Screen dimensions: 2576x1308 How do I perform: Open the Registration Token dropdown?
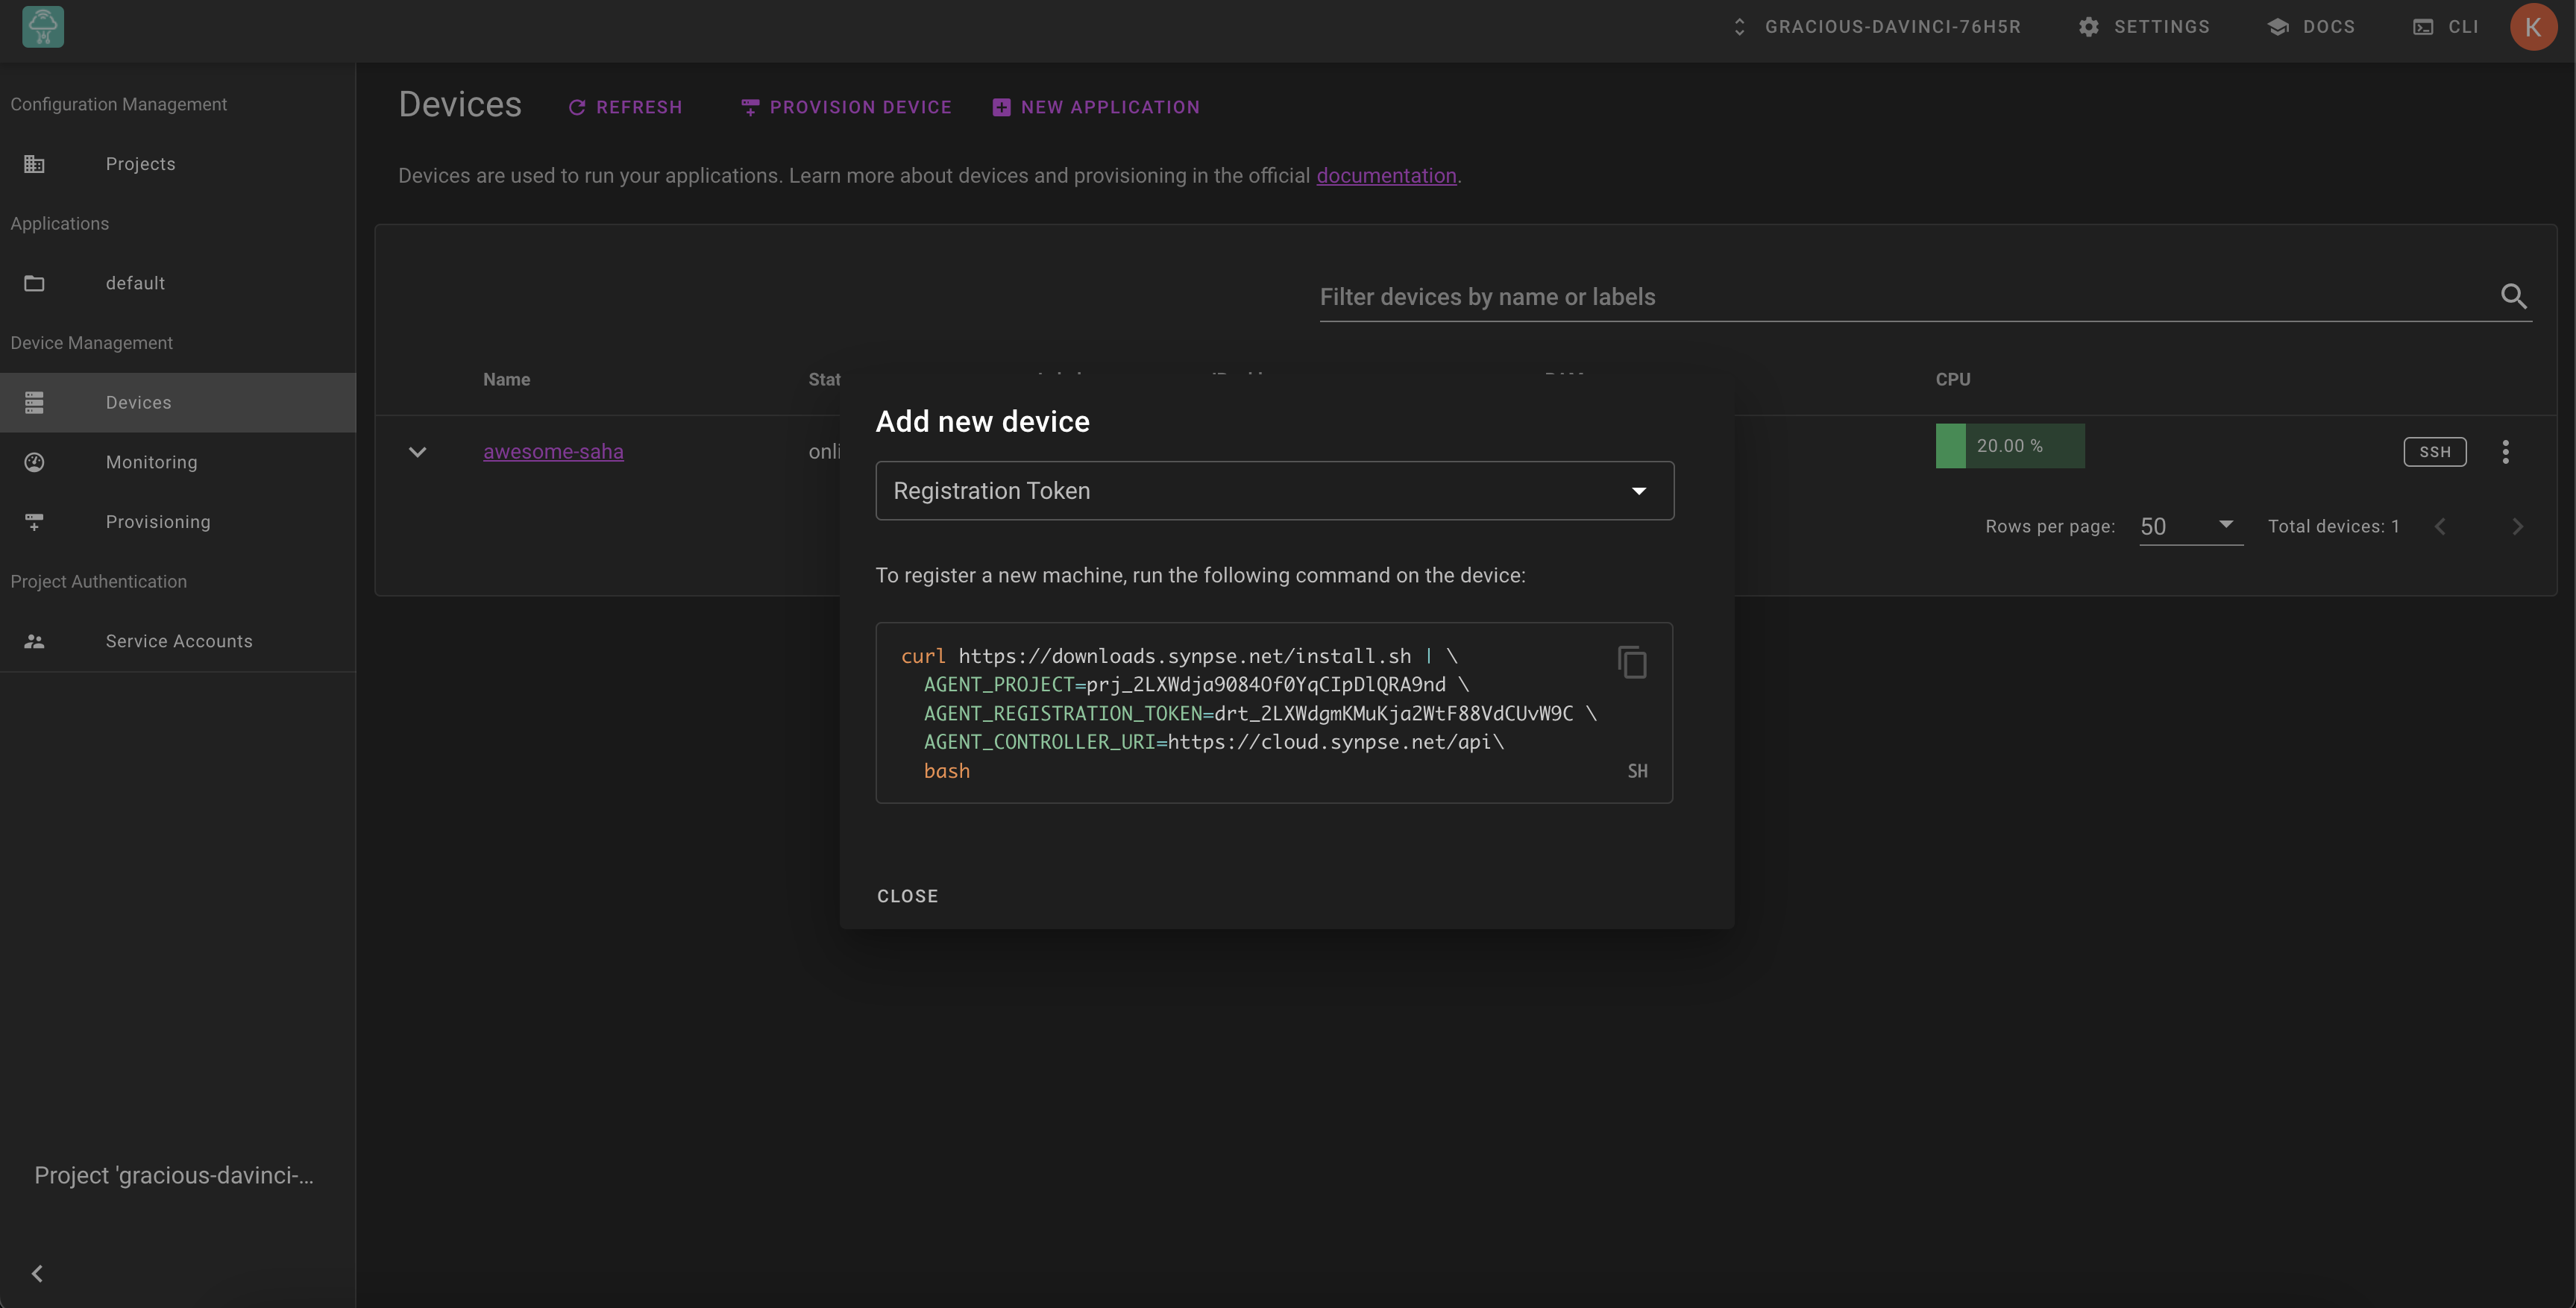1274,491
